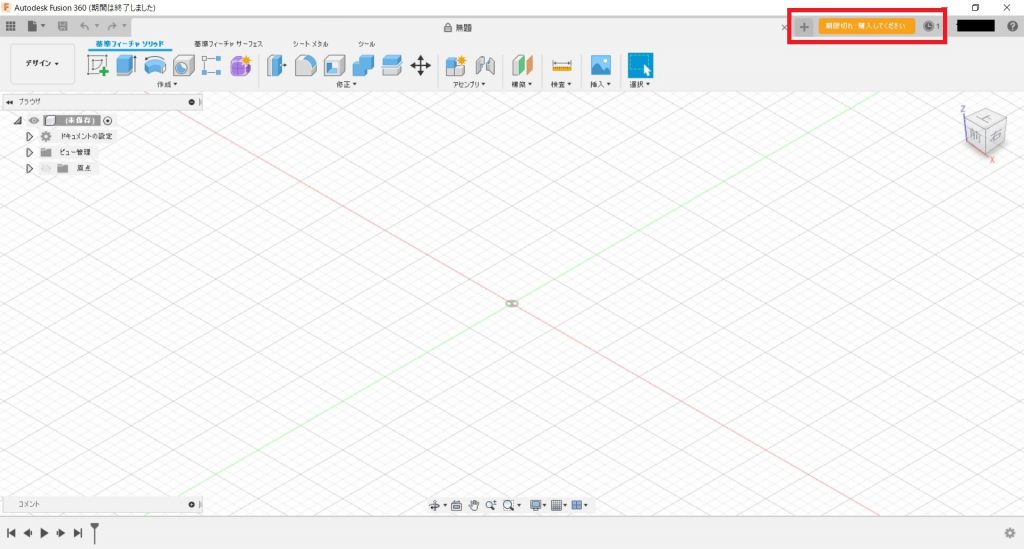Click the Save disk icon
Screen dimensions: 1024x549
pos(63,26)
